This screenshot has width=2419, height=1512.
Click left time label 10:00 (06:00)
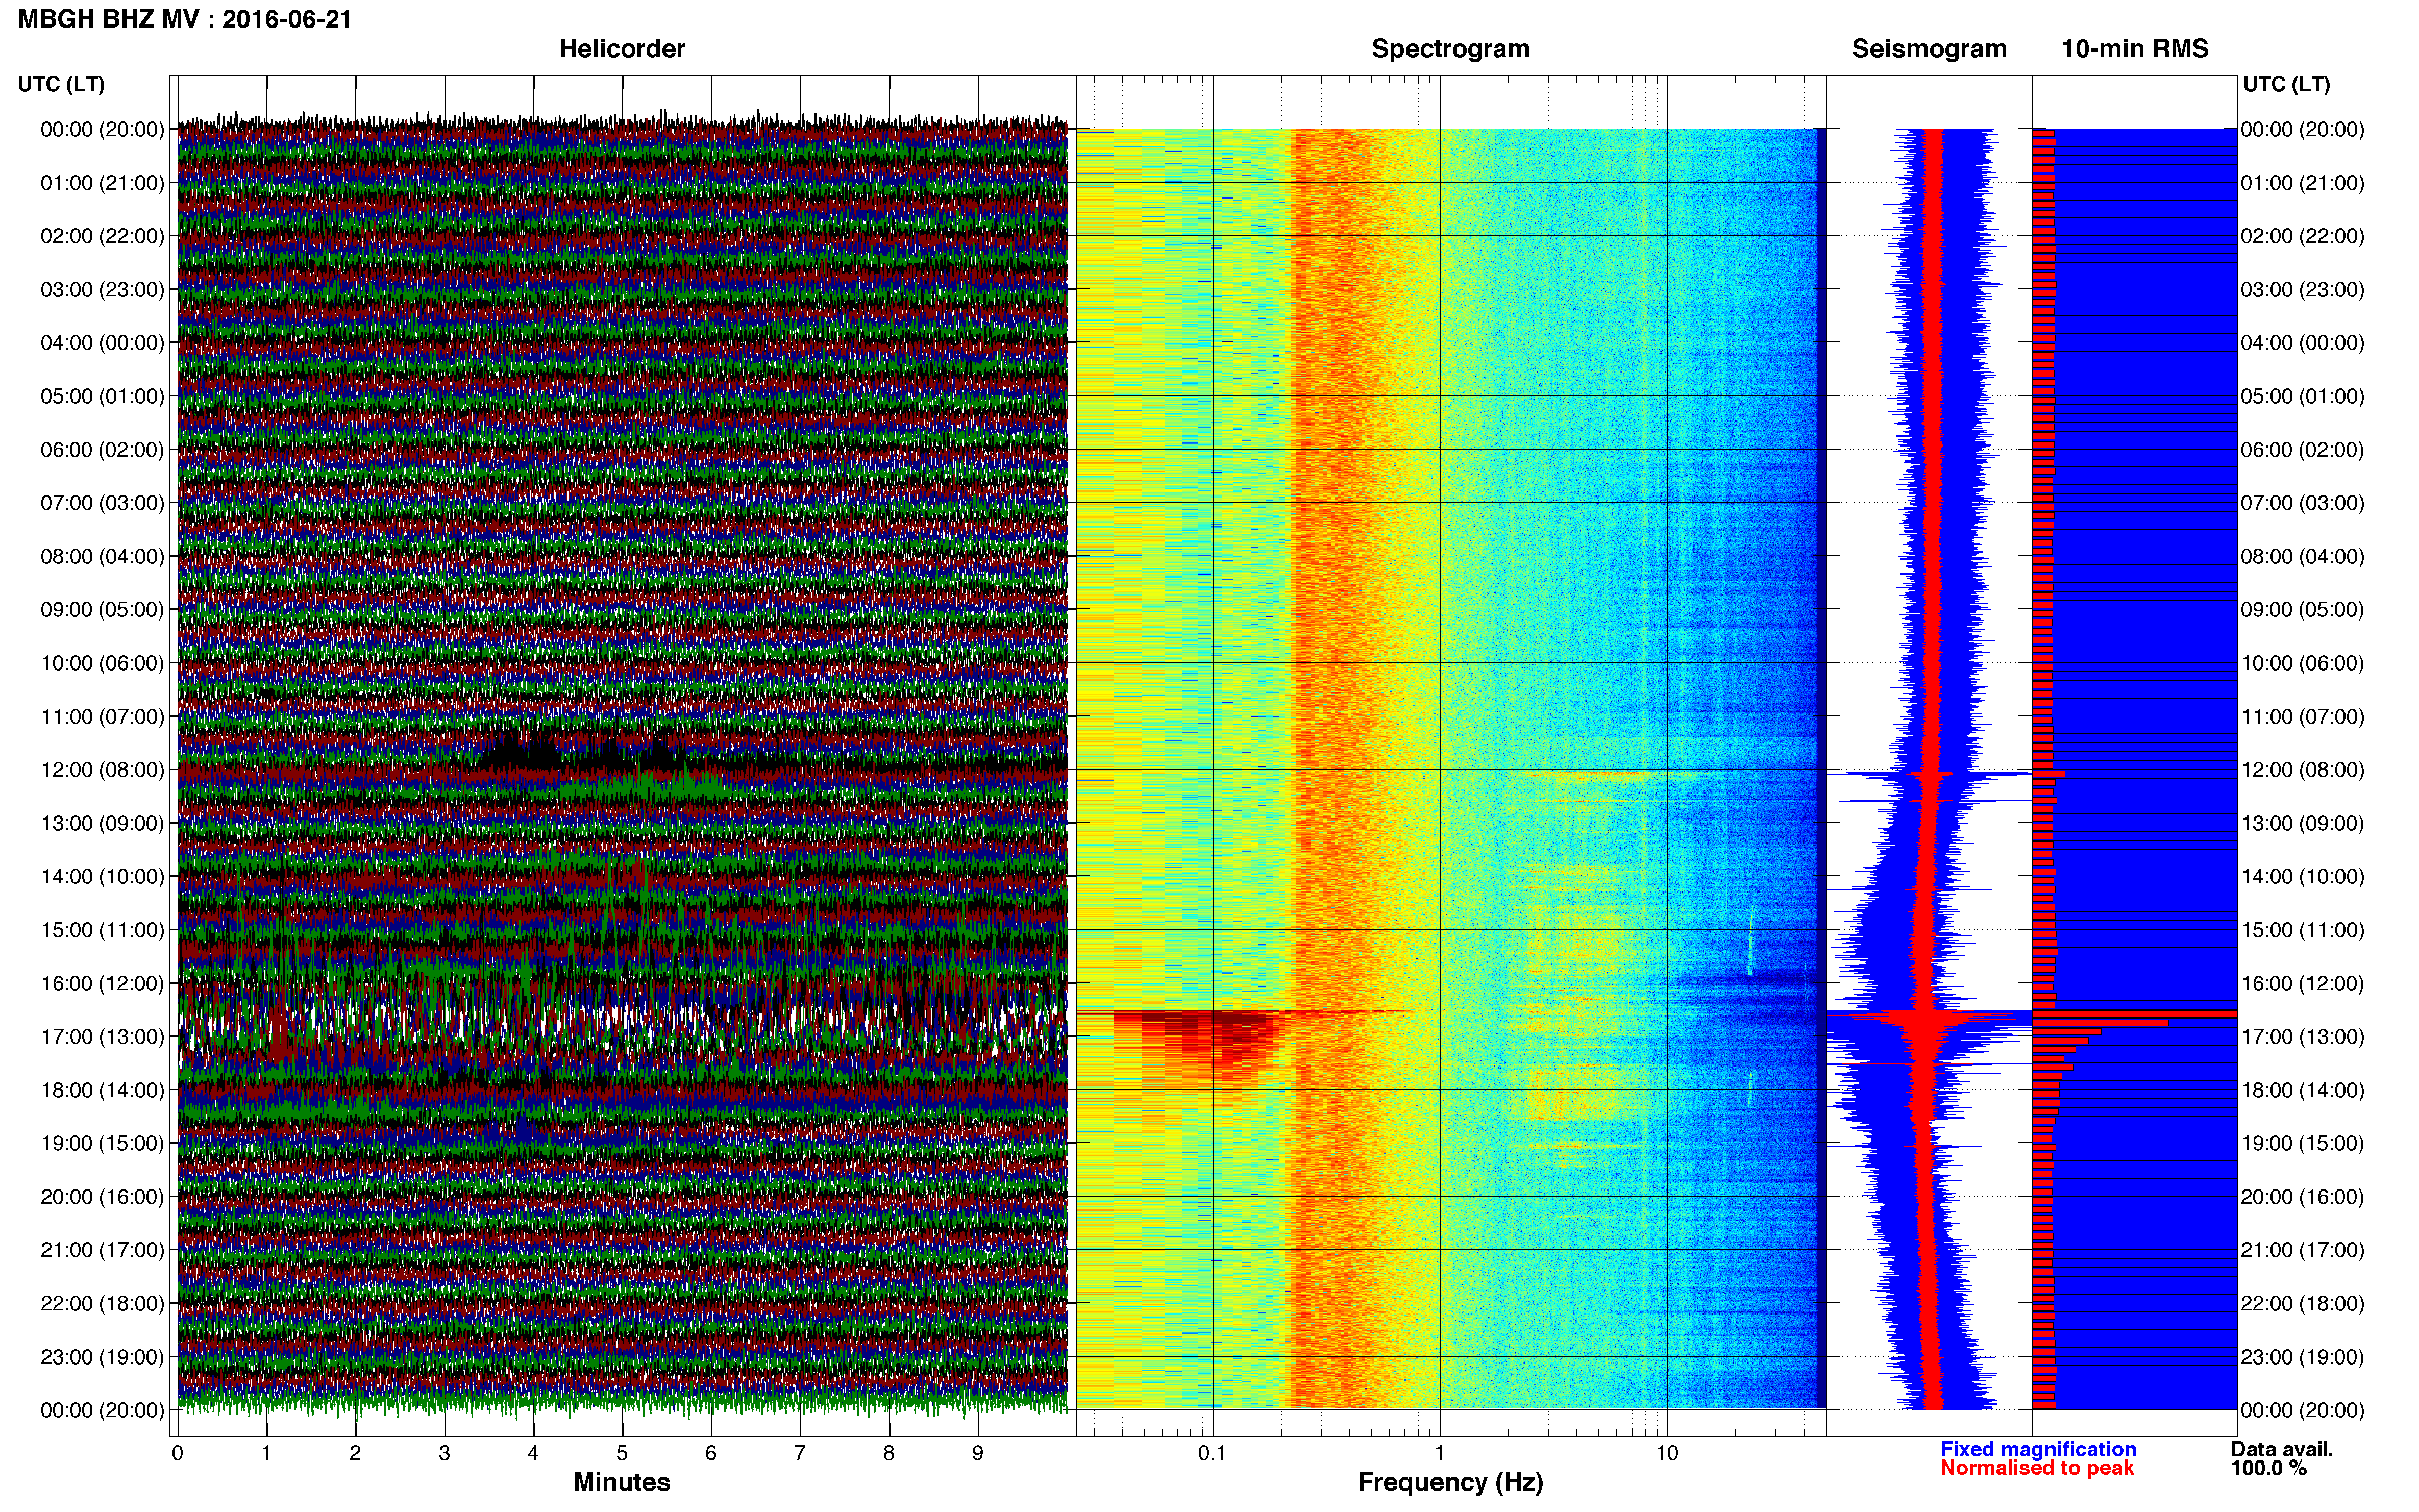click(x=102, y=663)
